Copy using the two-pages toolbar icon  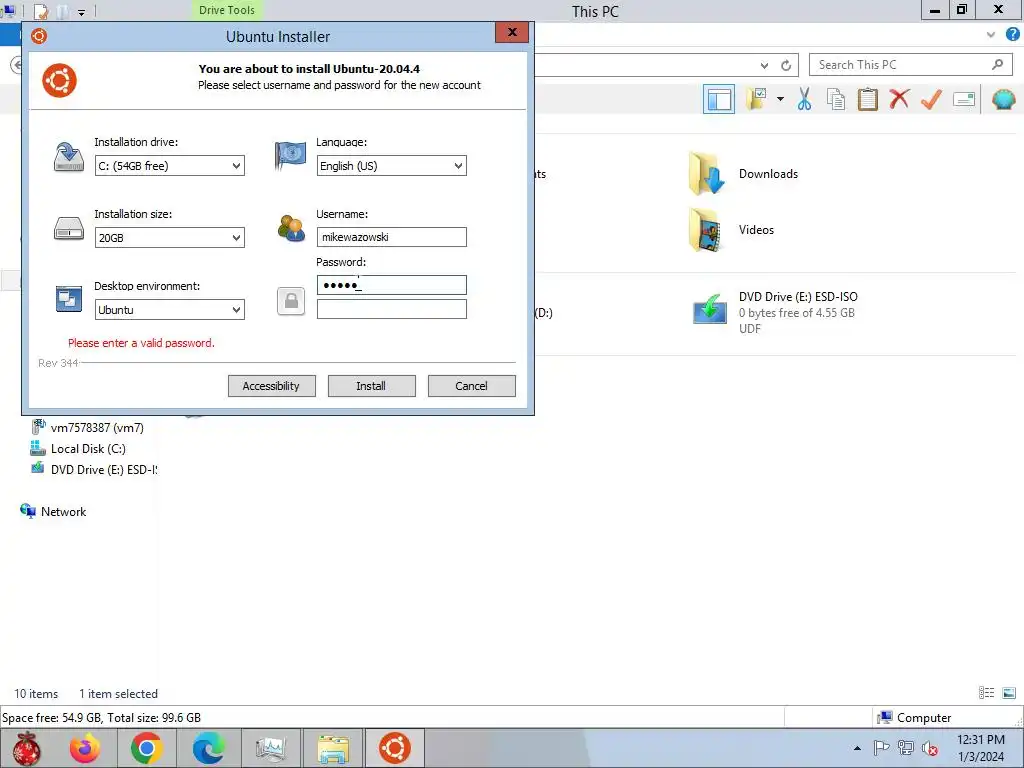[x=835, y=99]
